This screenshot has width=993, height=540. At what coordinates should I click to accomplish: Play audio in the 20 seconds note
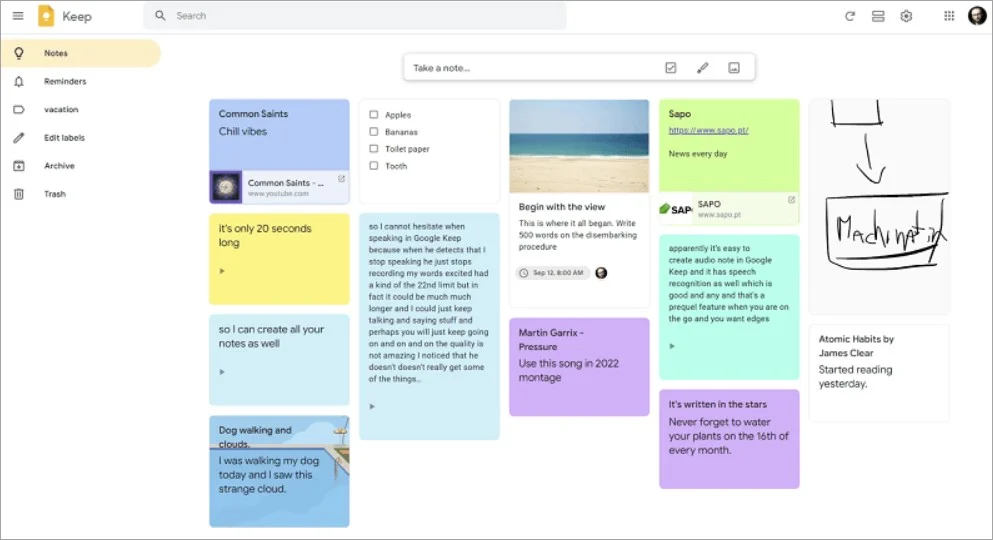click(222, 271)
